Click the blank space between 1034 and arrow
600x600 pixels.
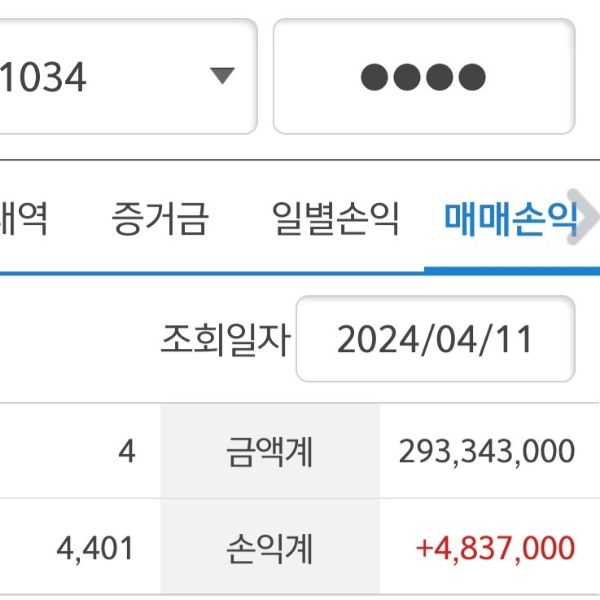coord(150,76)
